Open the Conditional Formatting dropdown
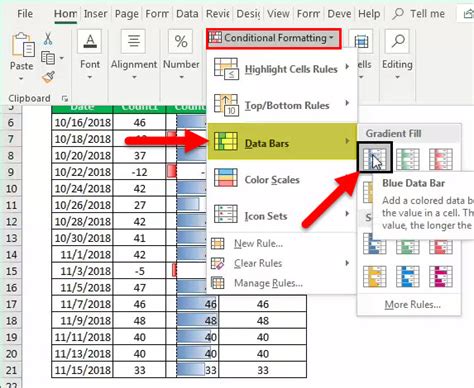This screenshot has width=474, height=388. (273, 38)
